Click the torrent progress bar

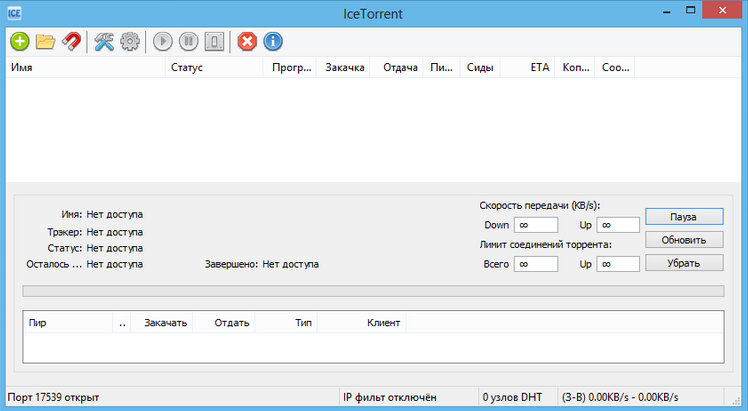(373, 291)
